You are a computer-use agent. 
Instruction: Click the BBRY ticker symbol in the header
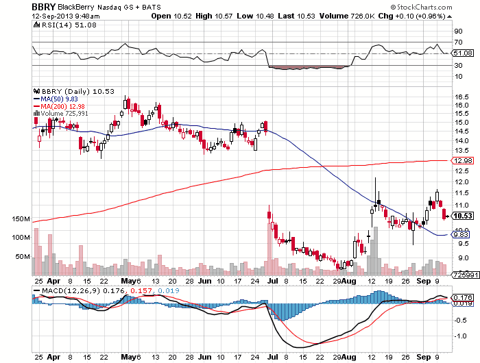pos(43,7)
